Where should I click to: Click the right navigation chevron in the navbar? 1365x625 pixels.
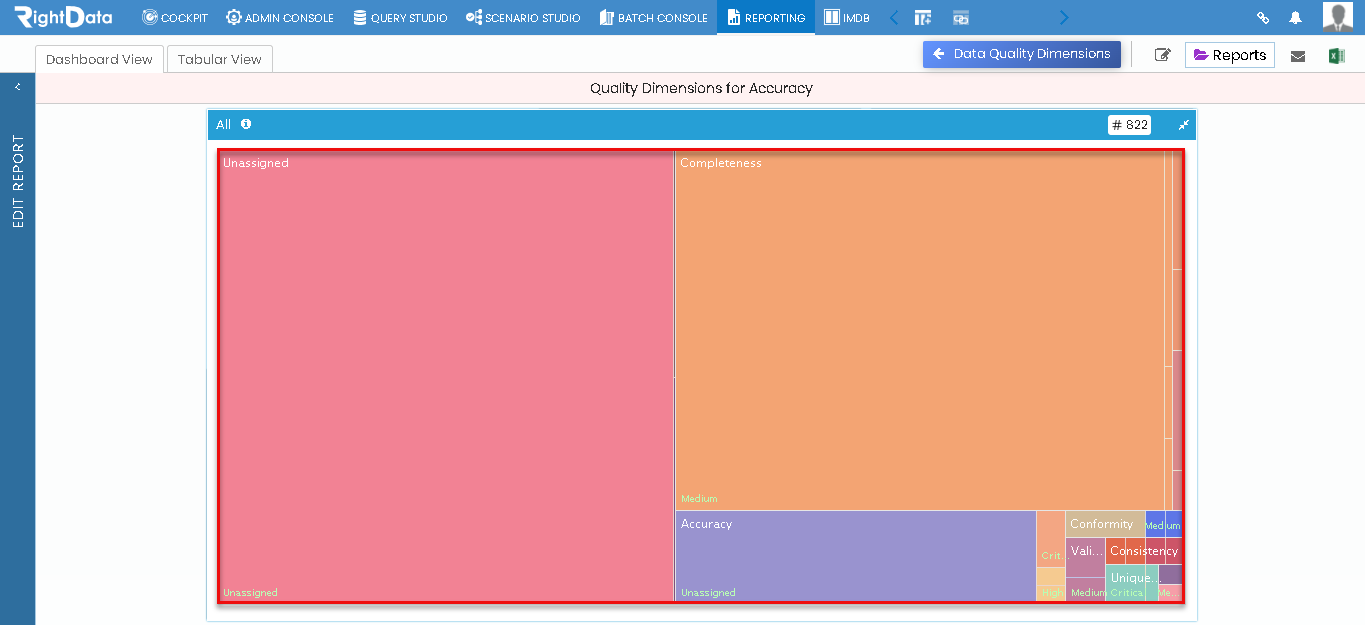tap(1063, 17)
